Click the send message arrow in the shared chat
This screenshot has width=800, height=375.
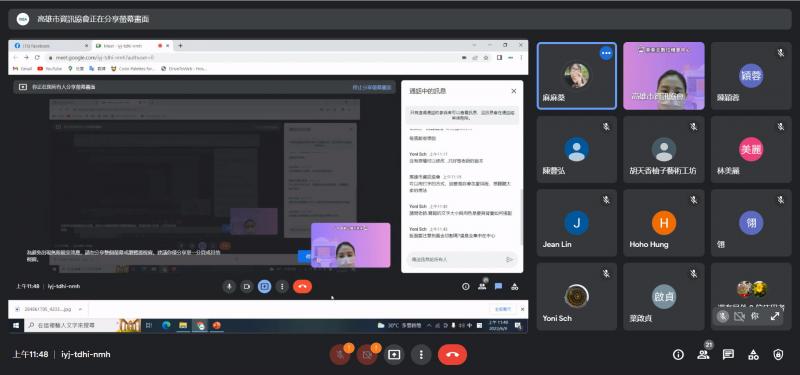509,259
